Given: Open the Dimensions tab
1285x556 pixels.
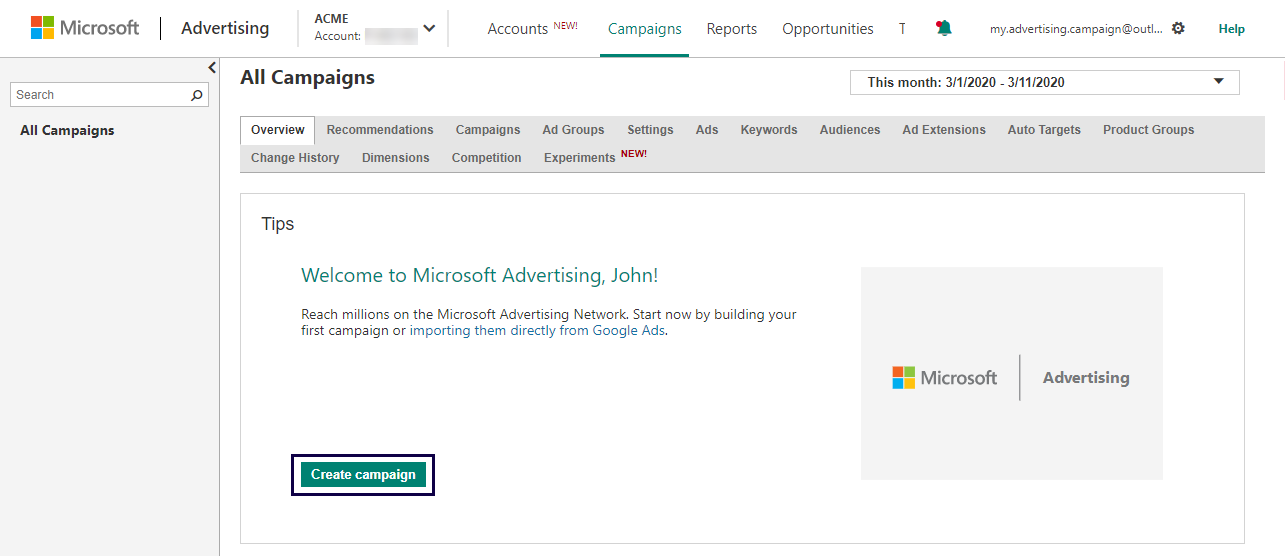Looking at the screenshot, I should coord(395,158).
